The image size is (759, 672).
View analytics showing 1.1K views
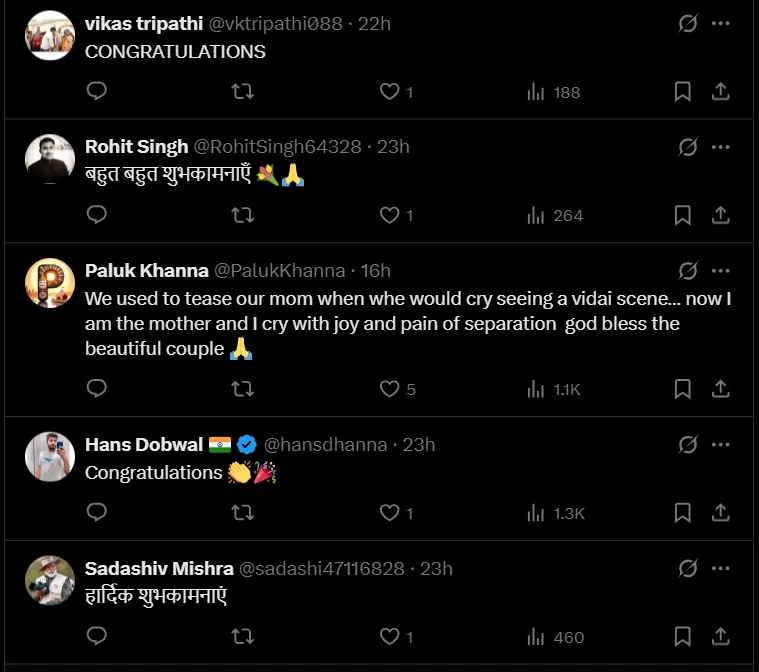(x=554, y=389)
